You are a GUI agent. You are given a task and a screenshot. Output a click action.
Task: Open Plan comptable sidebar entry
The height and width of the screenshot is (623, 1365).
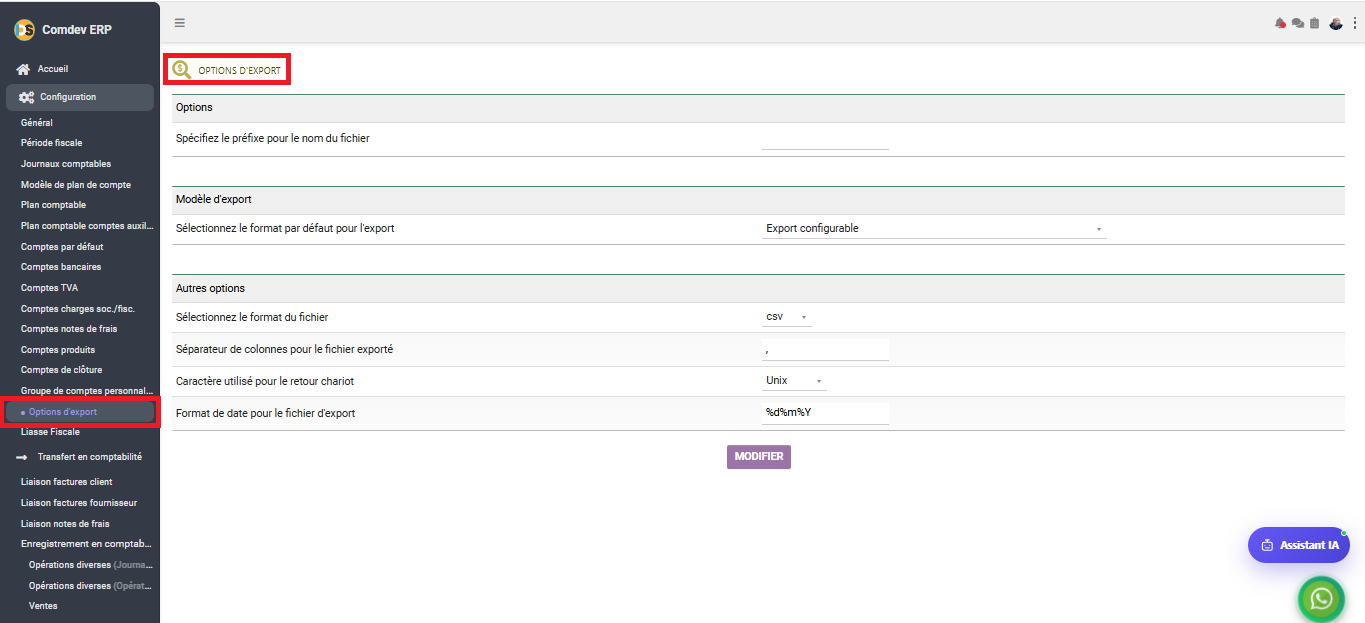53,205
